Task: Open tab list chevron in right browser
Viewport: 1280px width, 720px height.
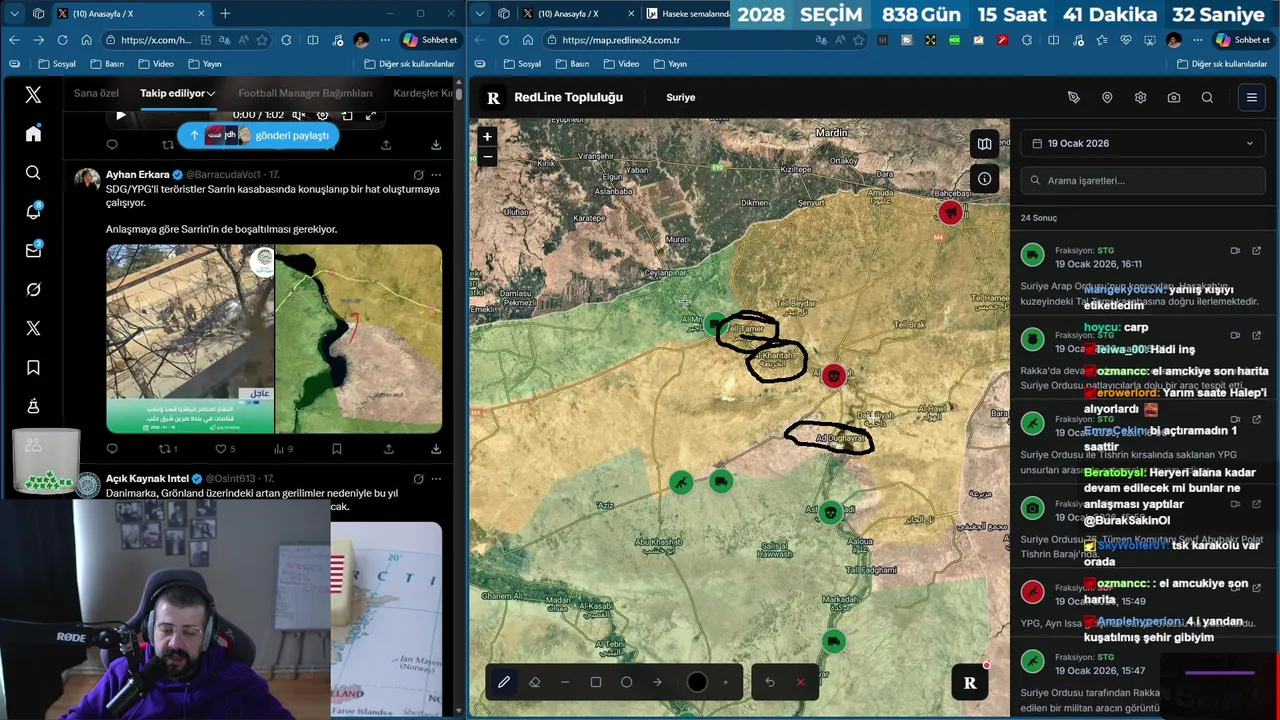Action: click(x=481, y=14)
